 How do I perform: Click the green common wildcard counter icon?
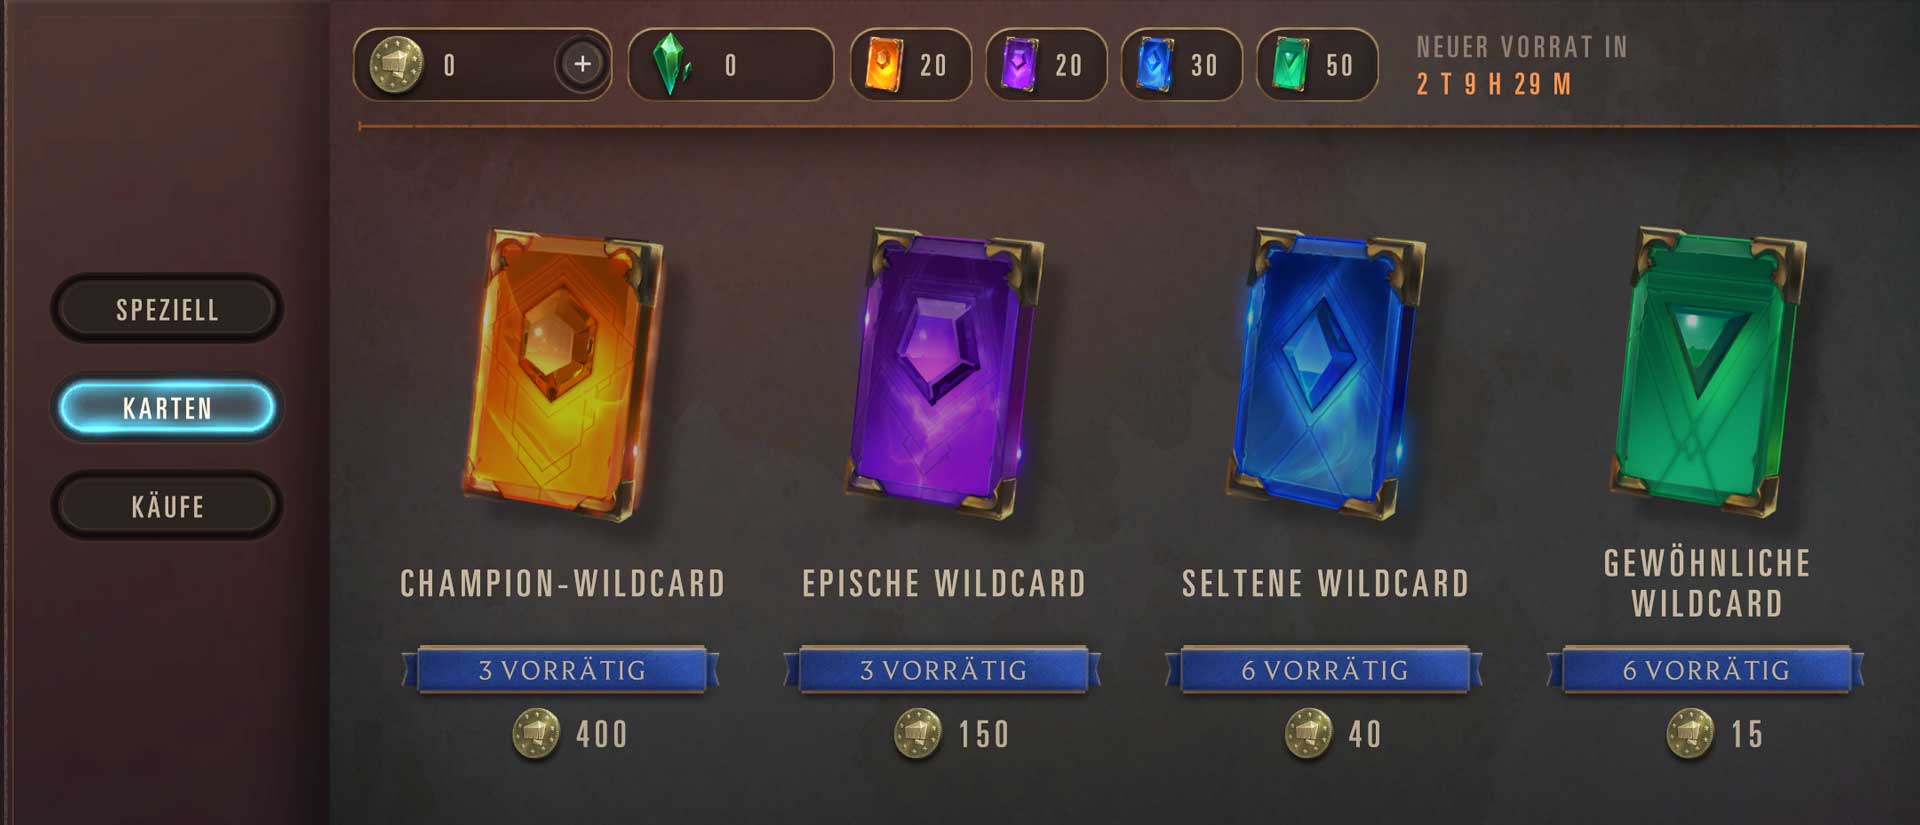tap(1290, 65)
